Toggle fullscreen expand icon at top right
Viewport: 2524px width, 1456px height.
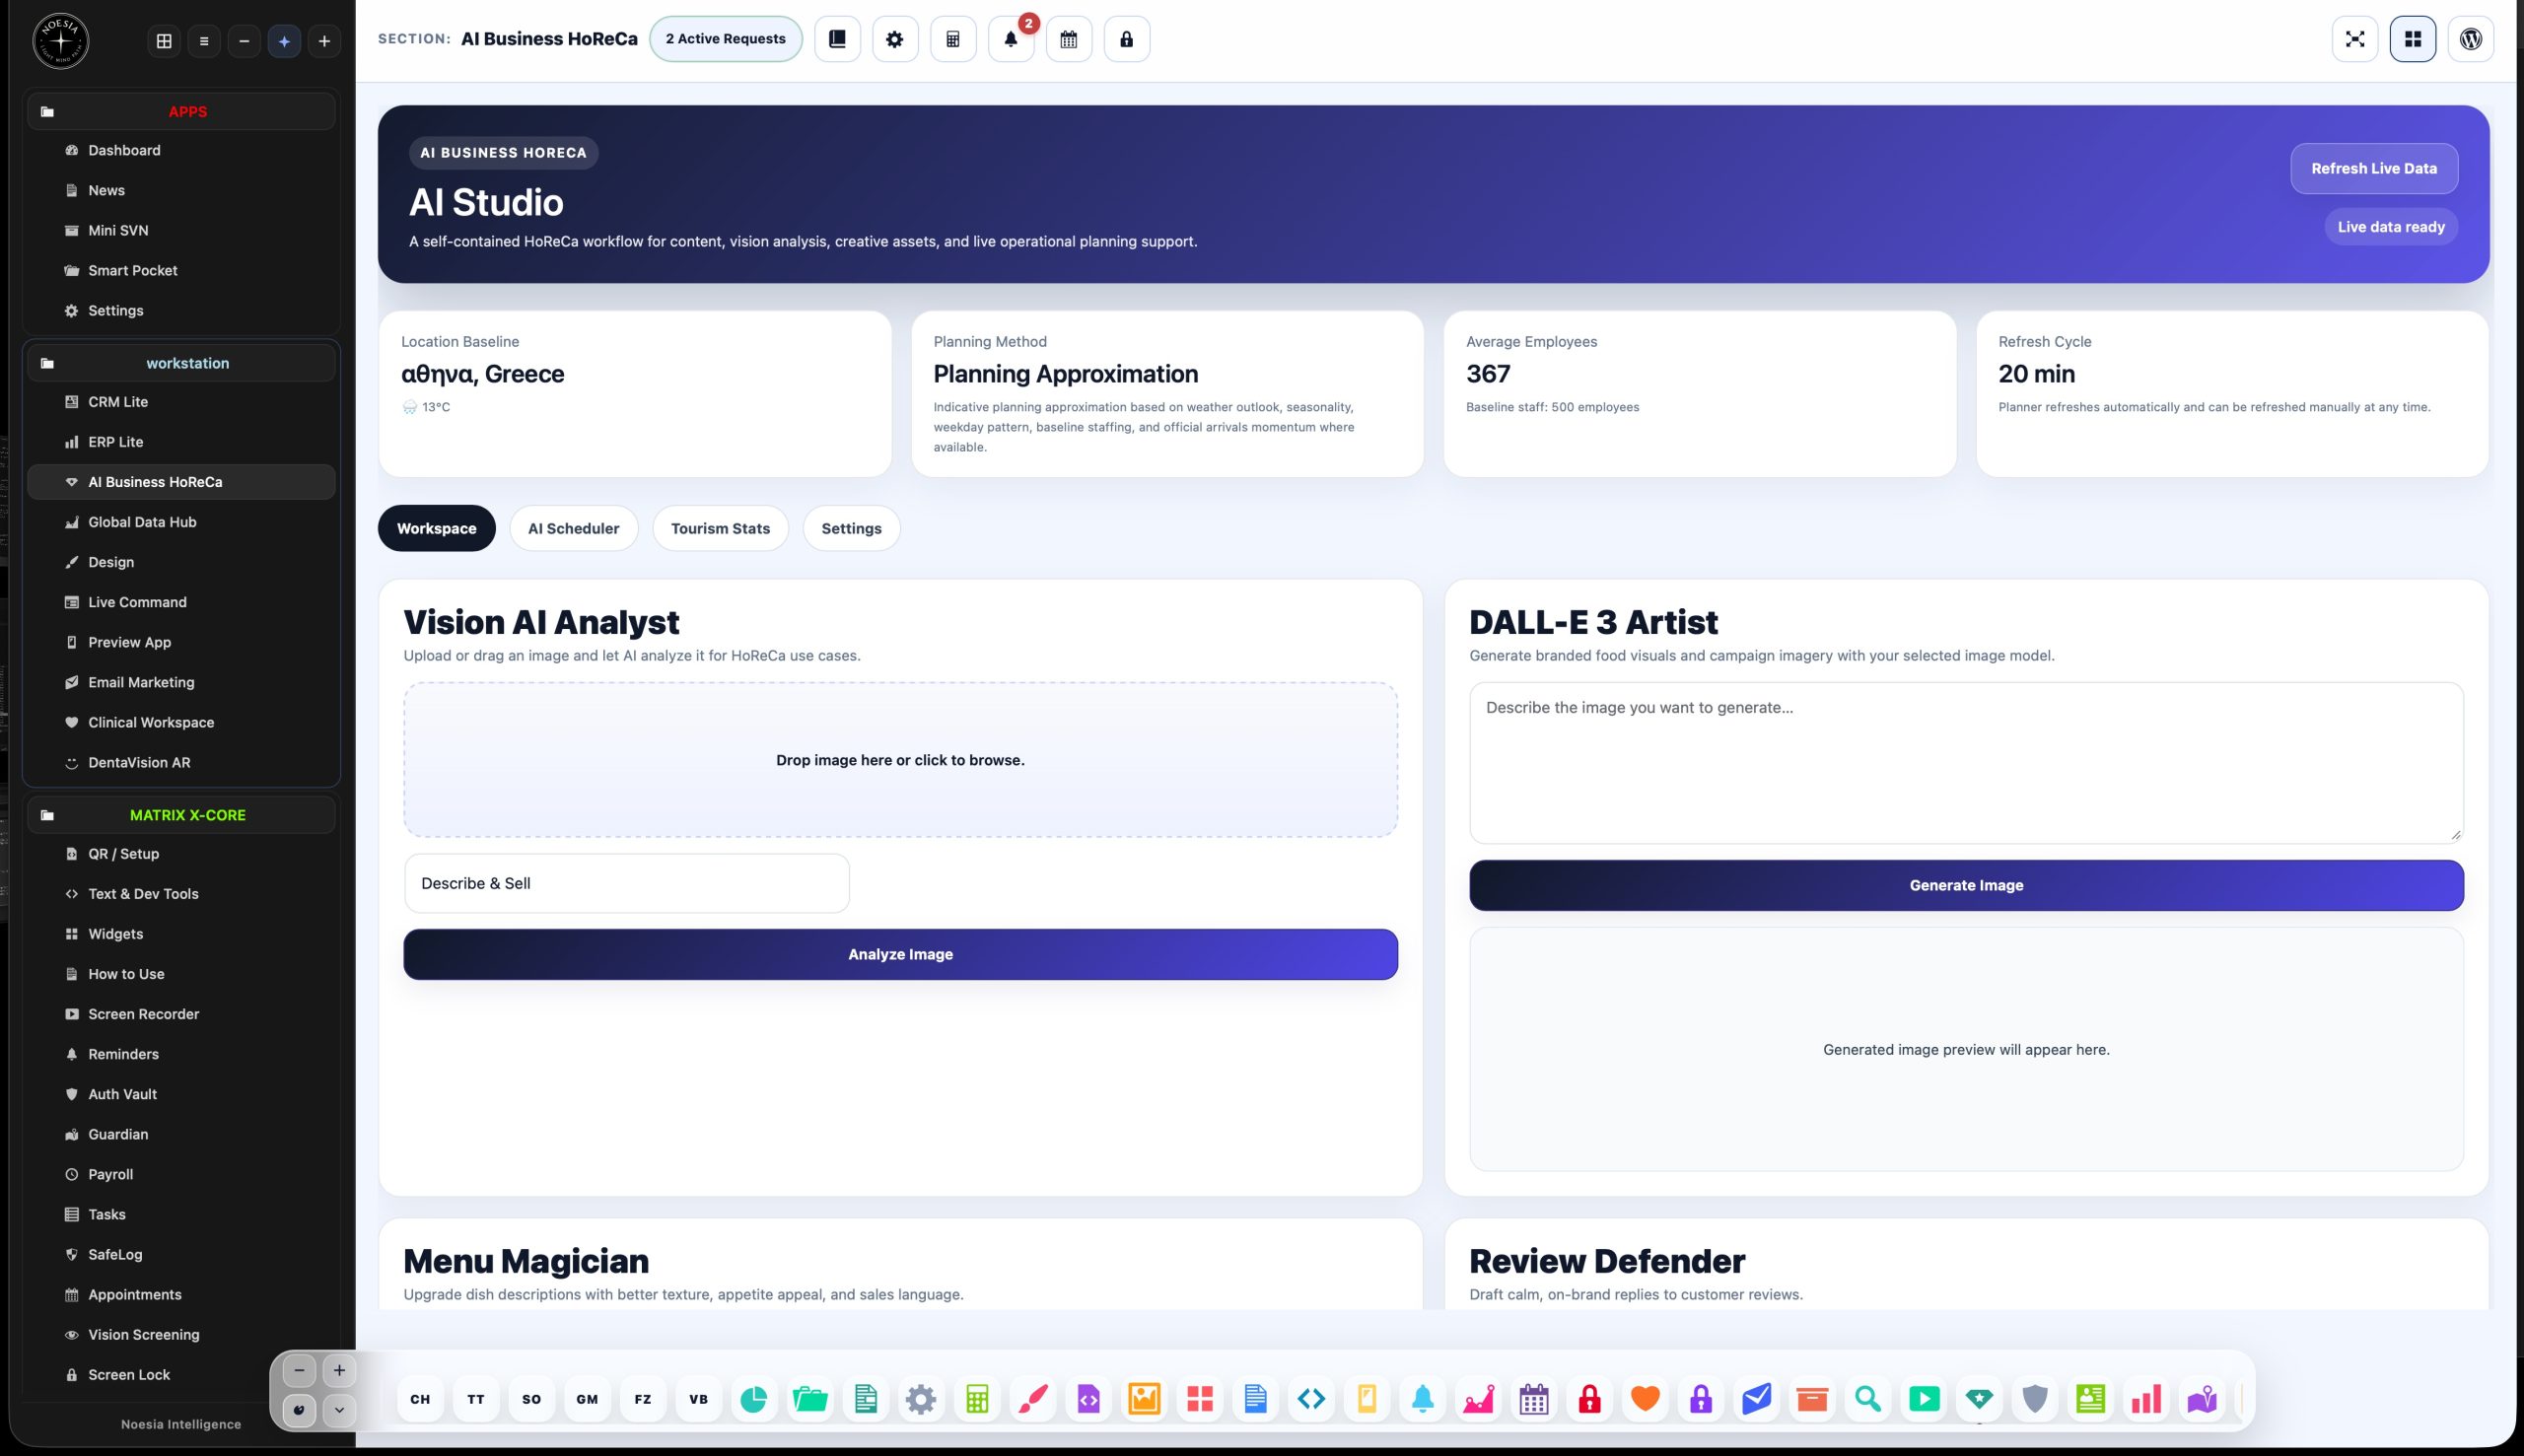2355,39
